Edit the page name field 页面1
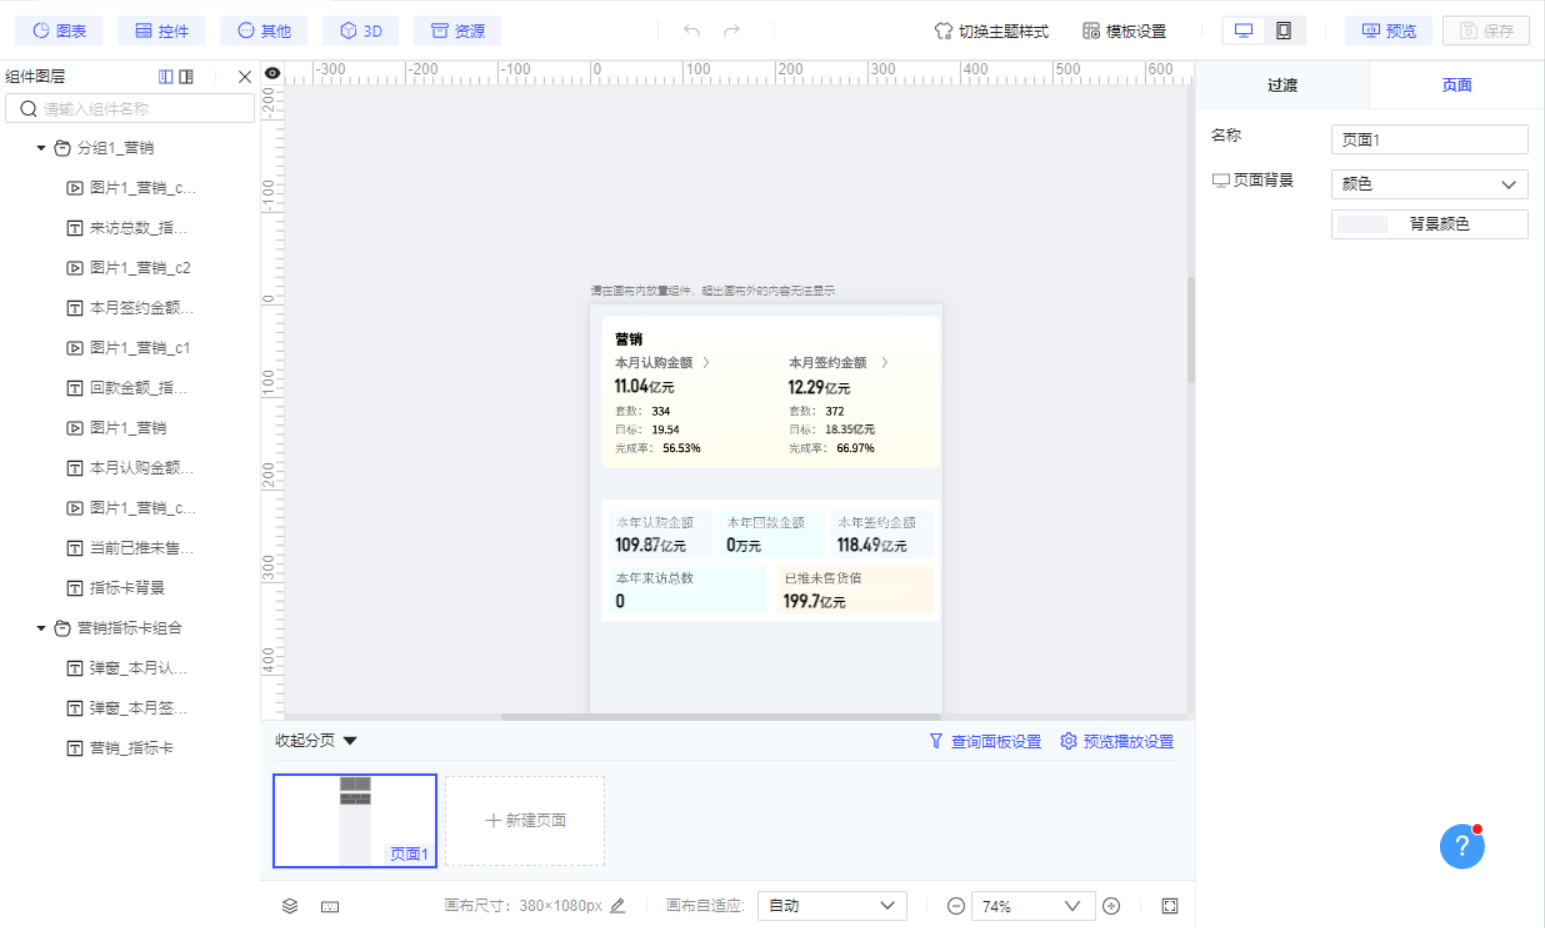Image resolution: width=1545 pixels, height=928 pixels. coord(1429,140)
